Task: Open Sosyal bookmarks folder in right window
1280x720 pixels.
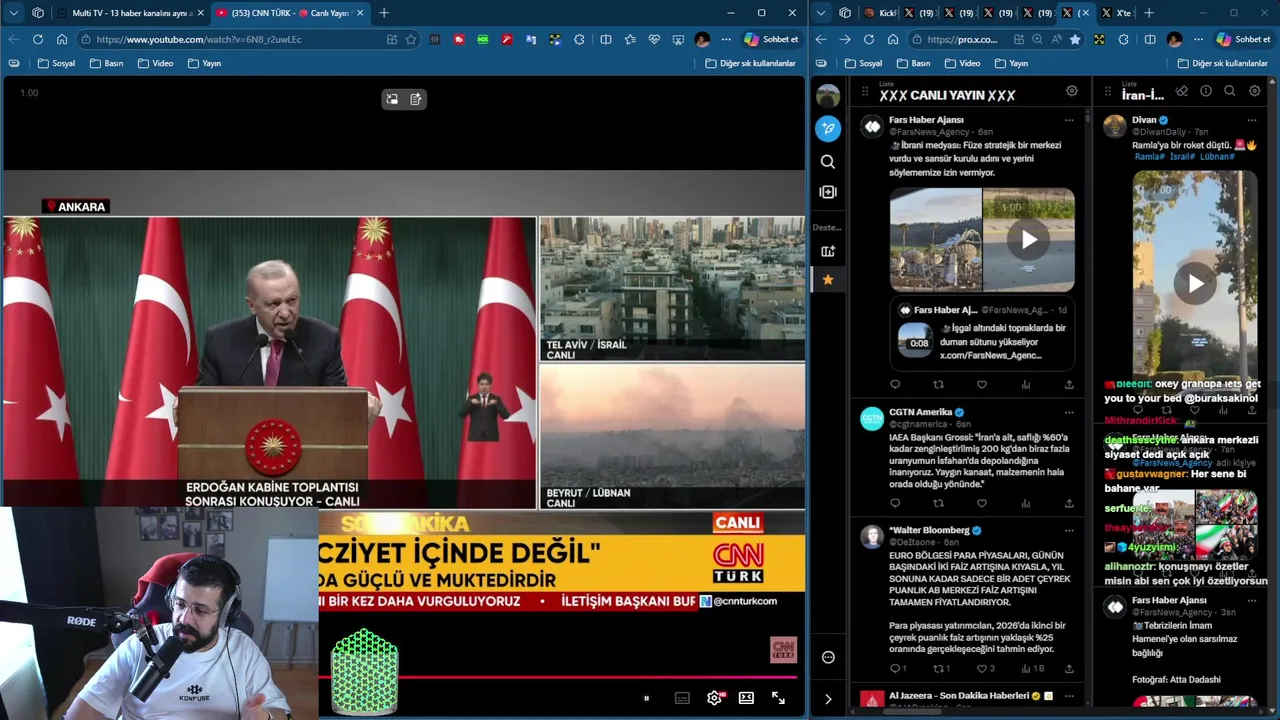Action: coord(863,63)
